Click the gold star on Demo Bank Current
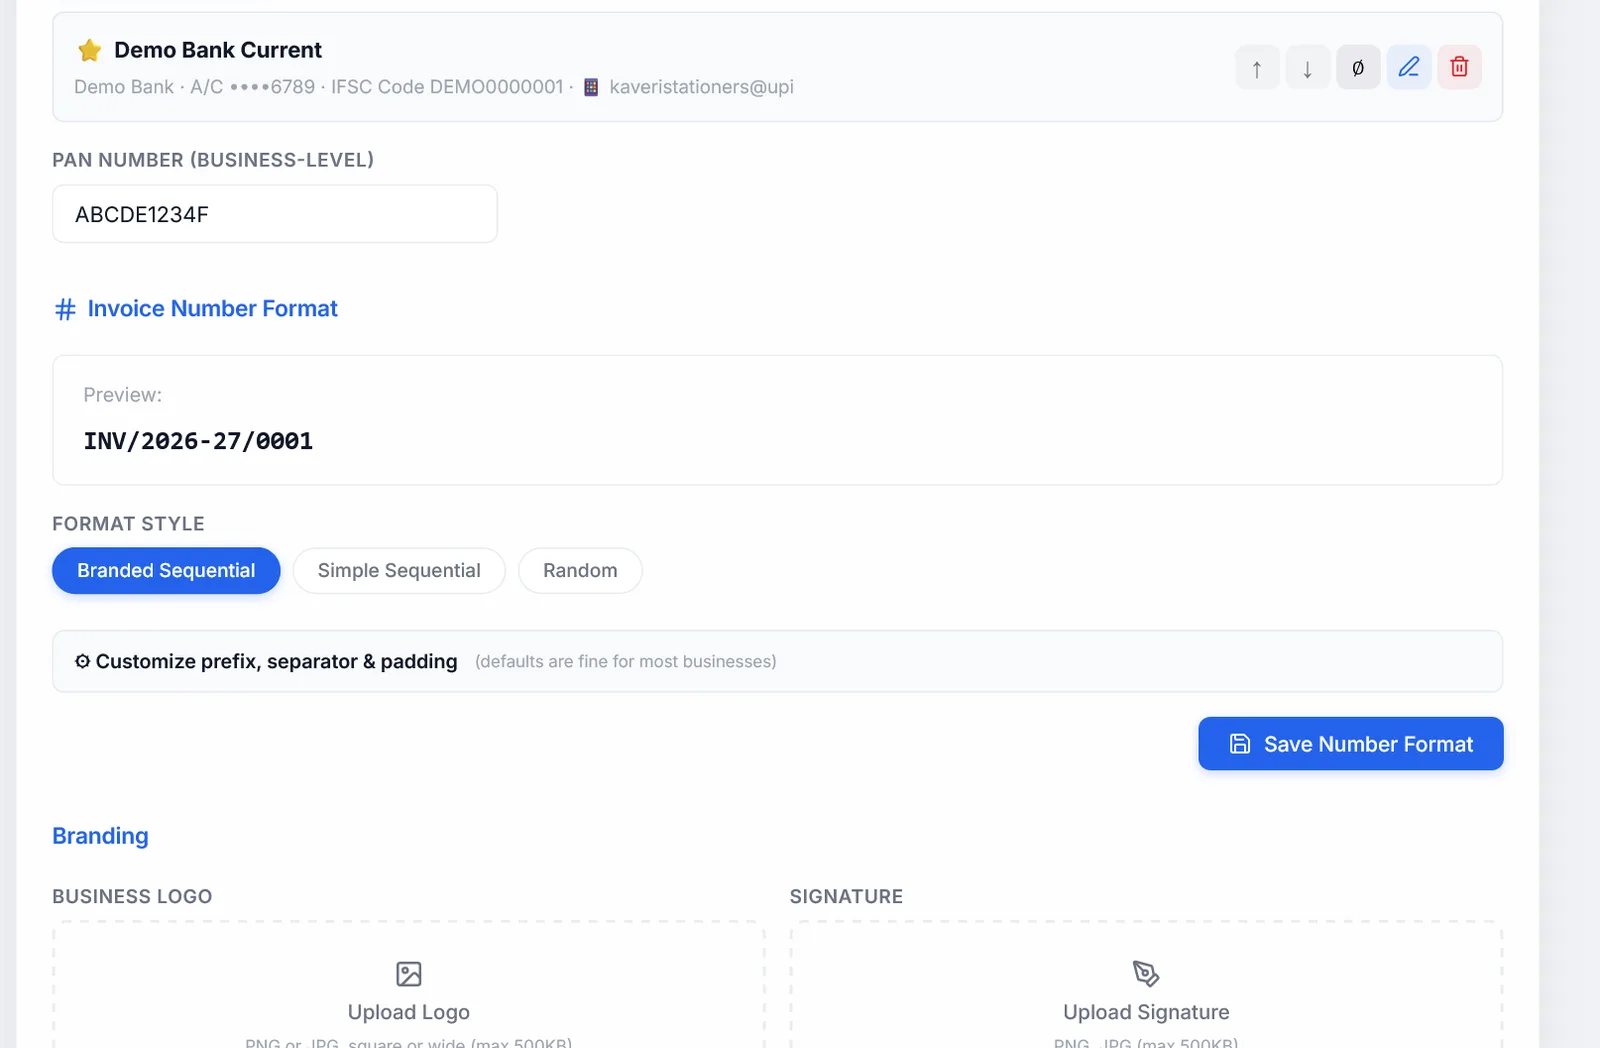The height and width of the screenshot is (1048, 1600). 90,50
